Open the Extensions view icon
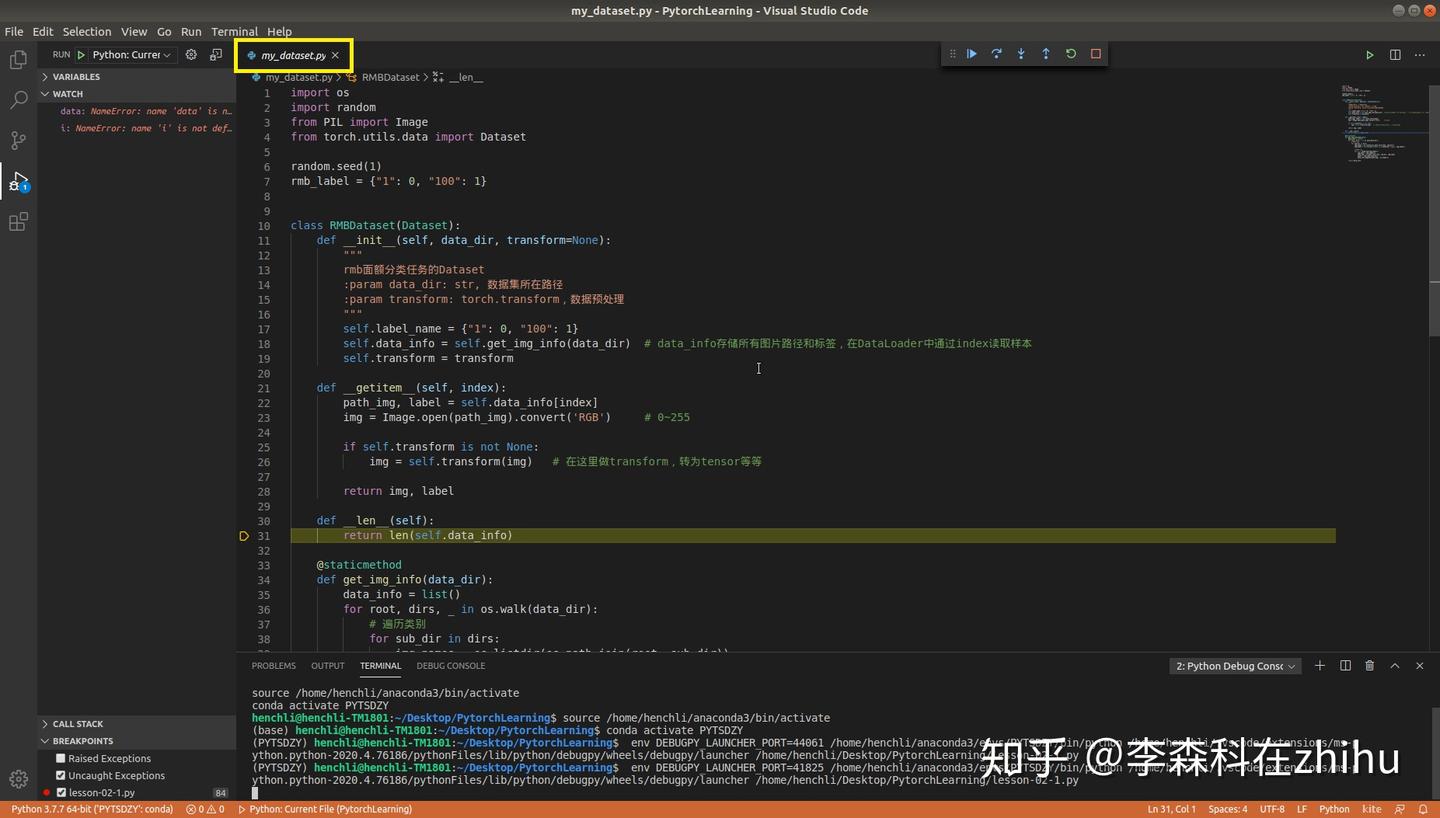The height and width of the screenshot is (818, 1440). click(x=18, y=222)
